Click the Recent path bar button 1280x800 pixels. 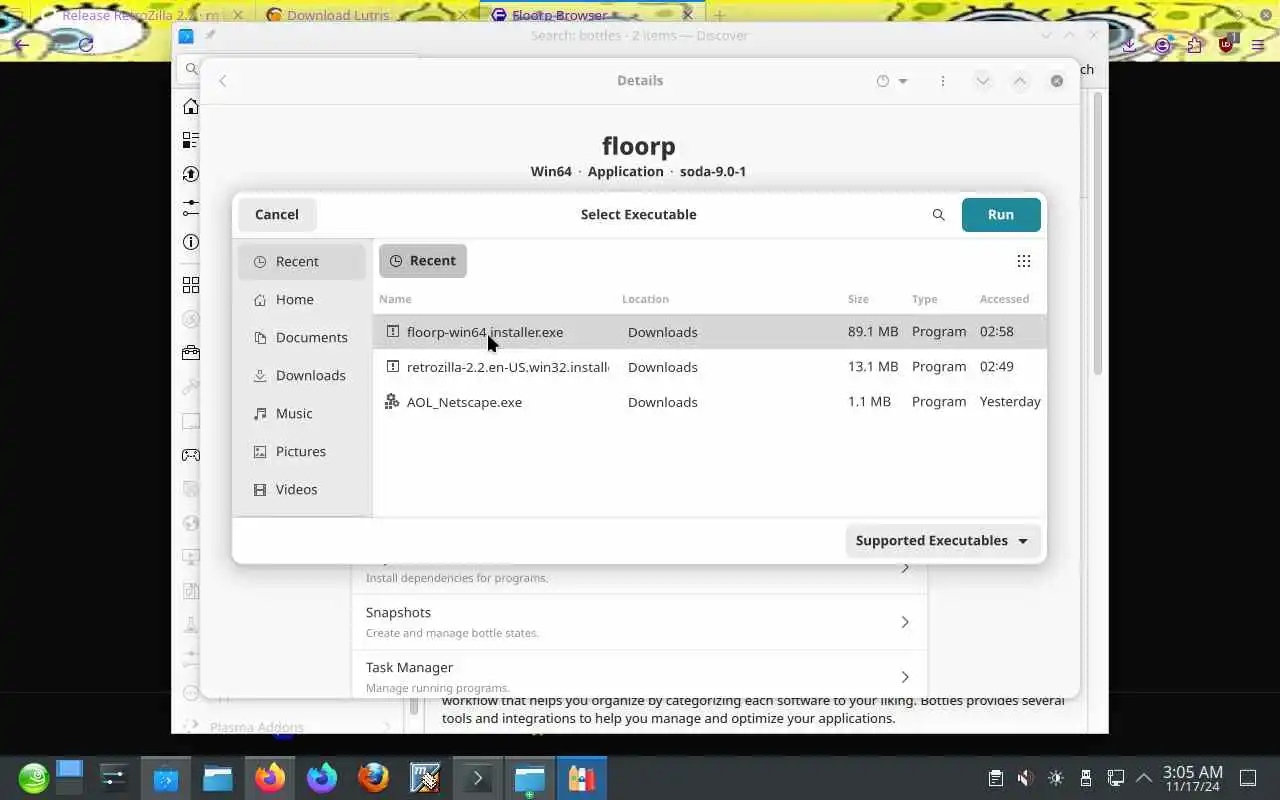tap(423, 261)
